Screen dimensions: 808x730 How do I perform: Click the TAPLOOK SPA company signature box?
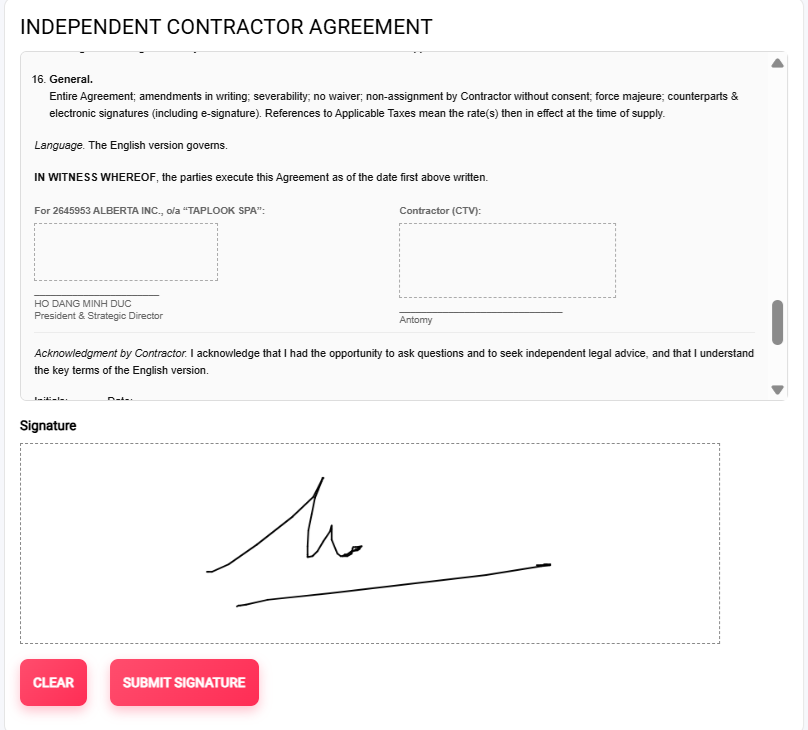point(126,252)
